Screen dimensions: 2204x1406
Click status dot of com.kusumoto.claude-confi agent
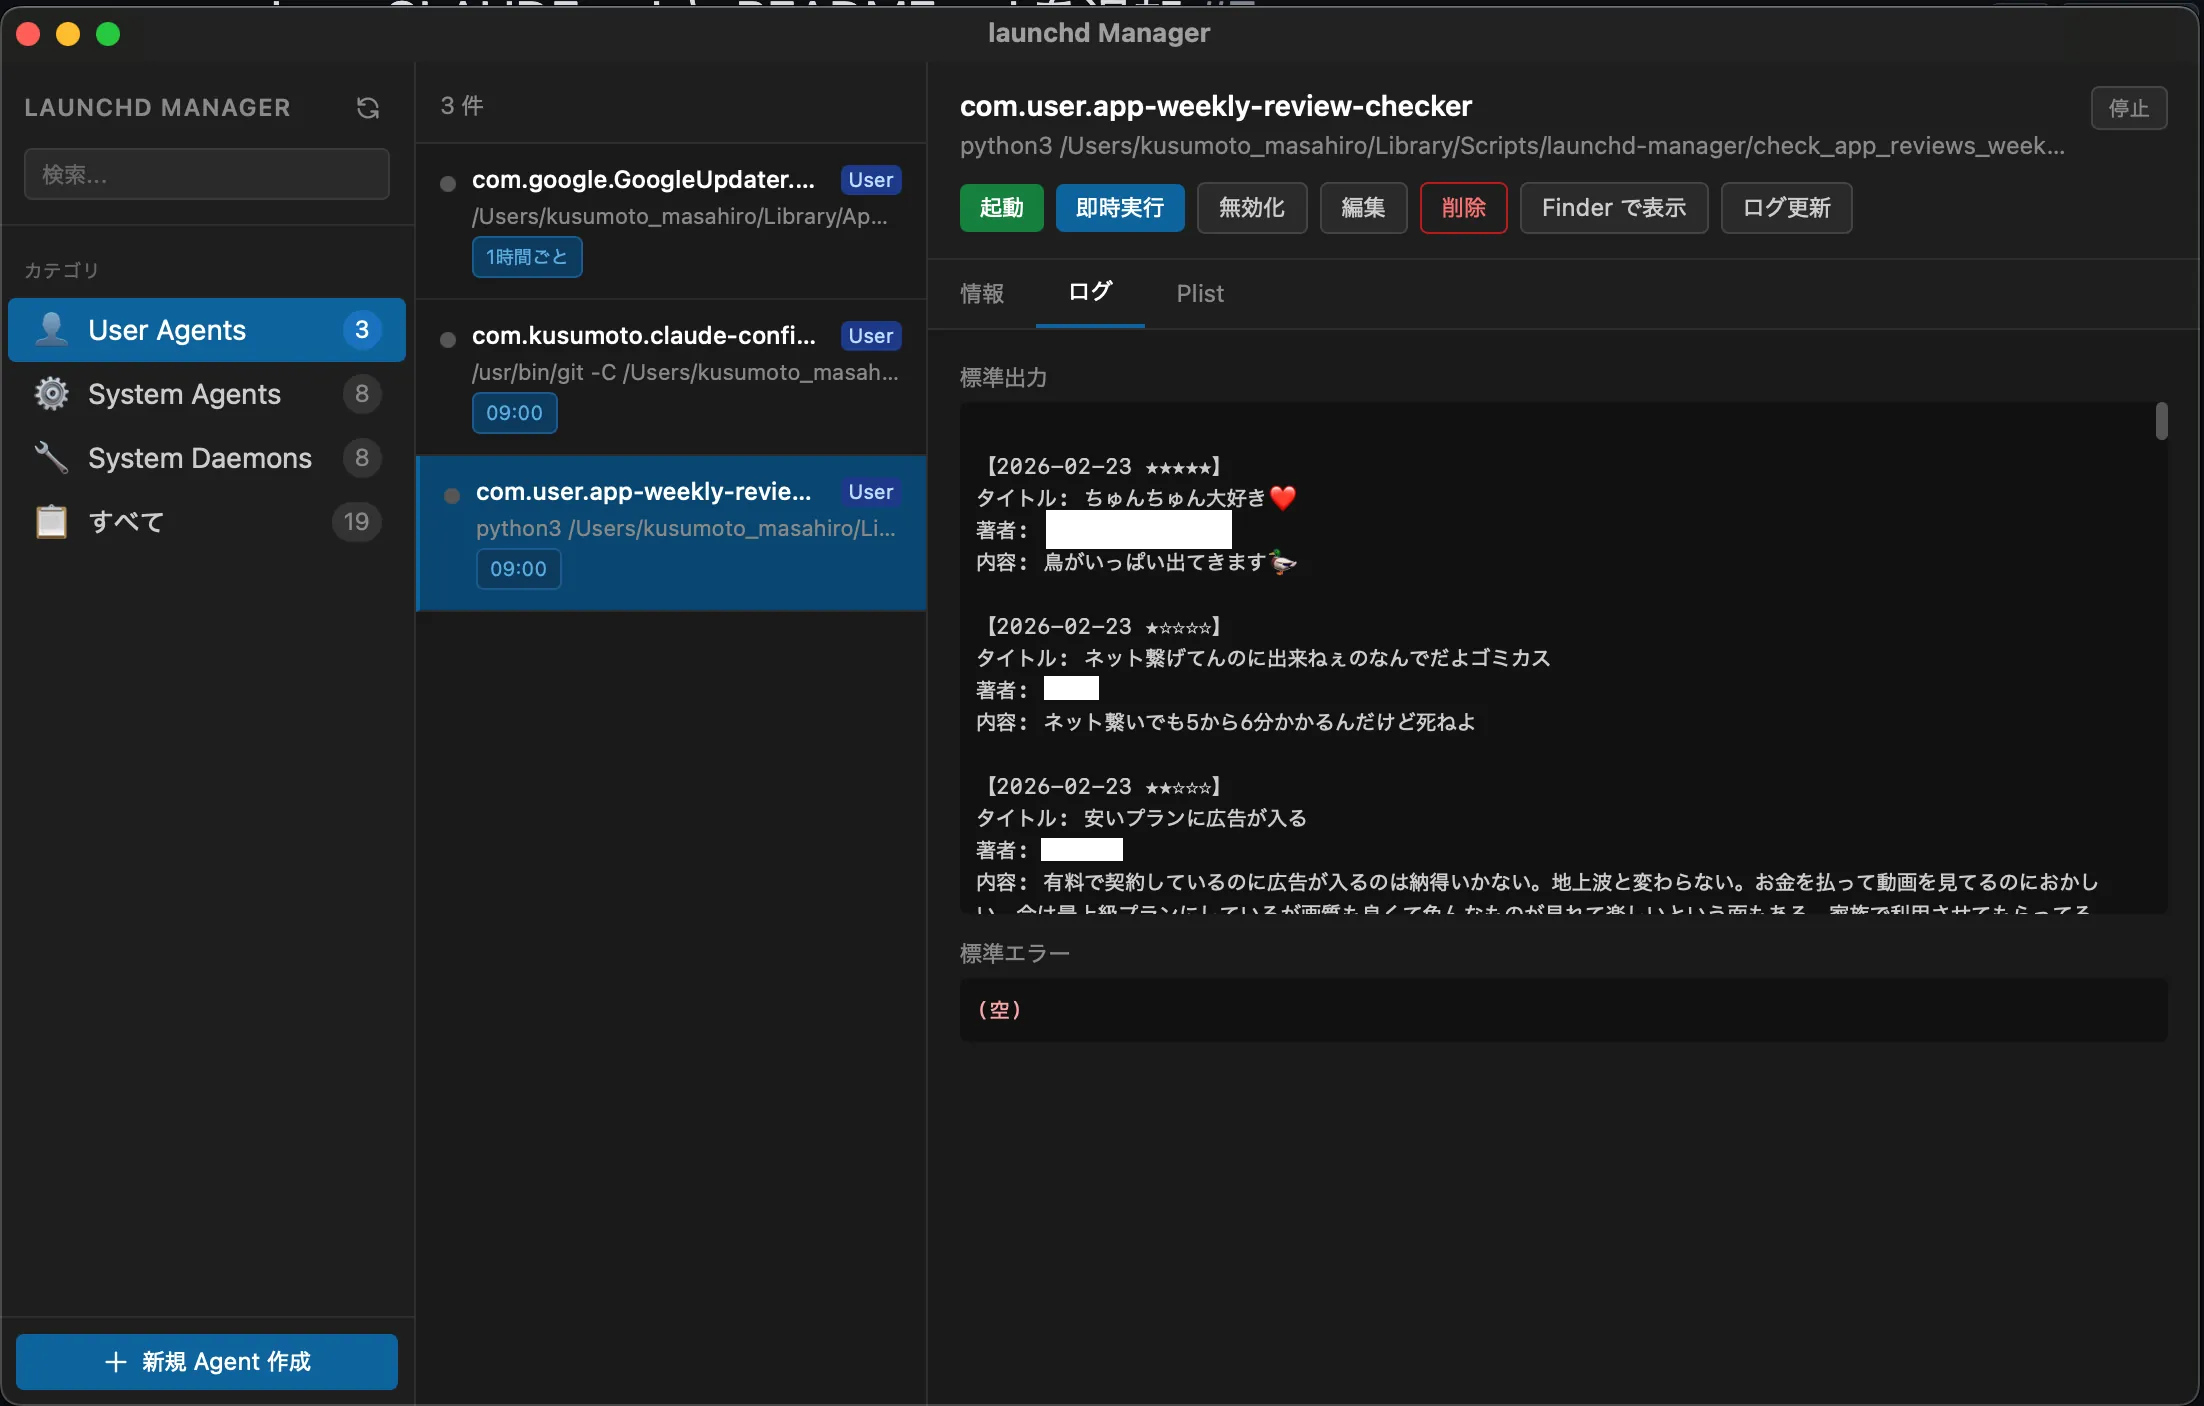tap(448, 339)
